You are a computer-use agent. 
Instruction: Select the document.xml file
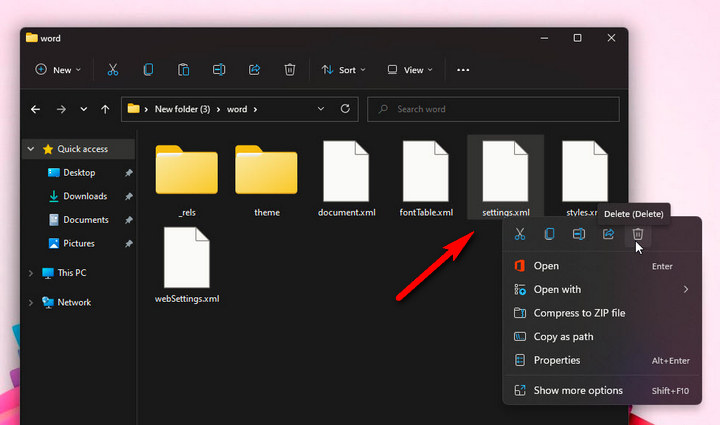pyautogui.click(x=346, y=179)
